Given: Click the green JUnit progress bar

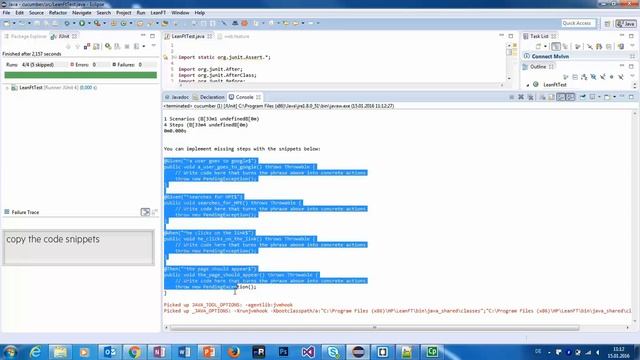Looking at the screenshot, I should [80, 75].
